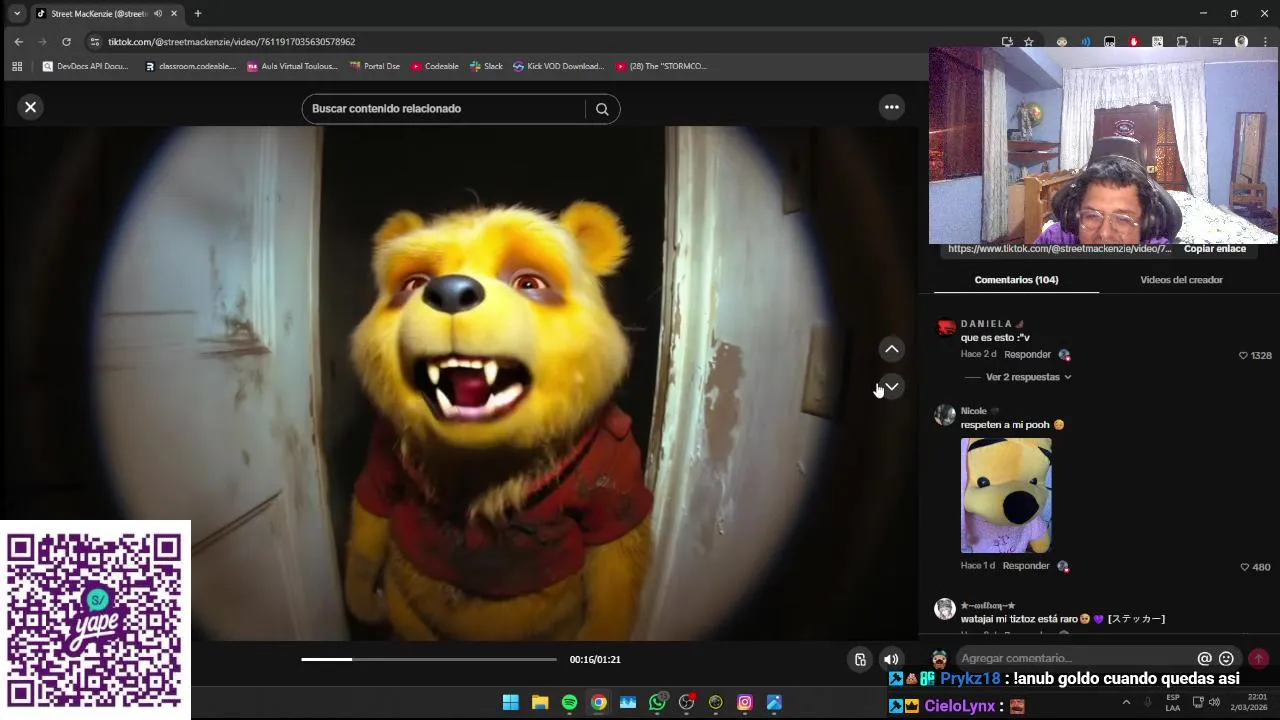Open Instagram from the taskbar

pyautogui.click(x=745, y=702)
